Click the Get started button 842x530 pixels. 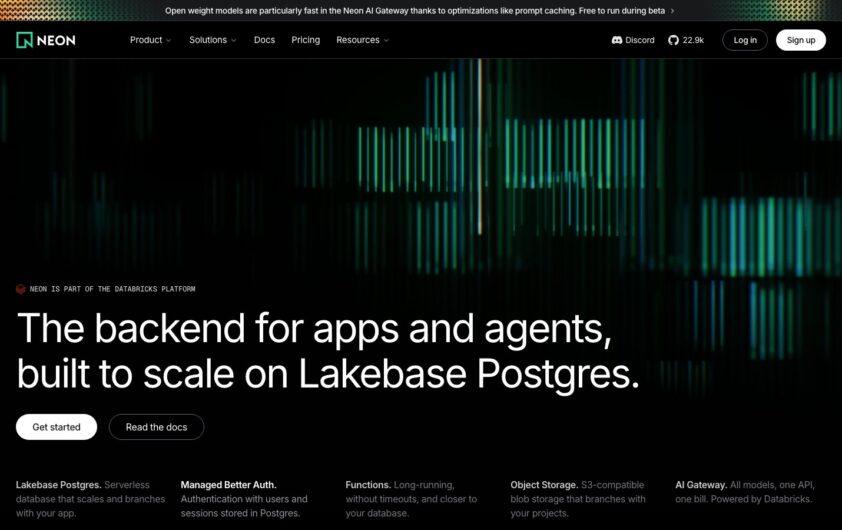pyautogui.click(x=56, y=427)
